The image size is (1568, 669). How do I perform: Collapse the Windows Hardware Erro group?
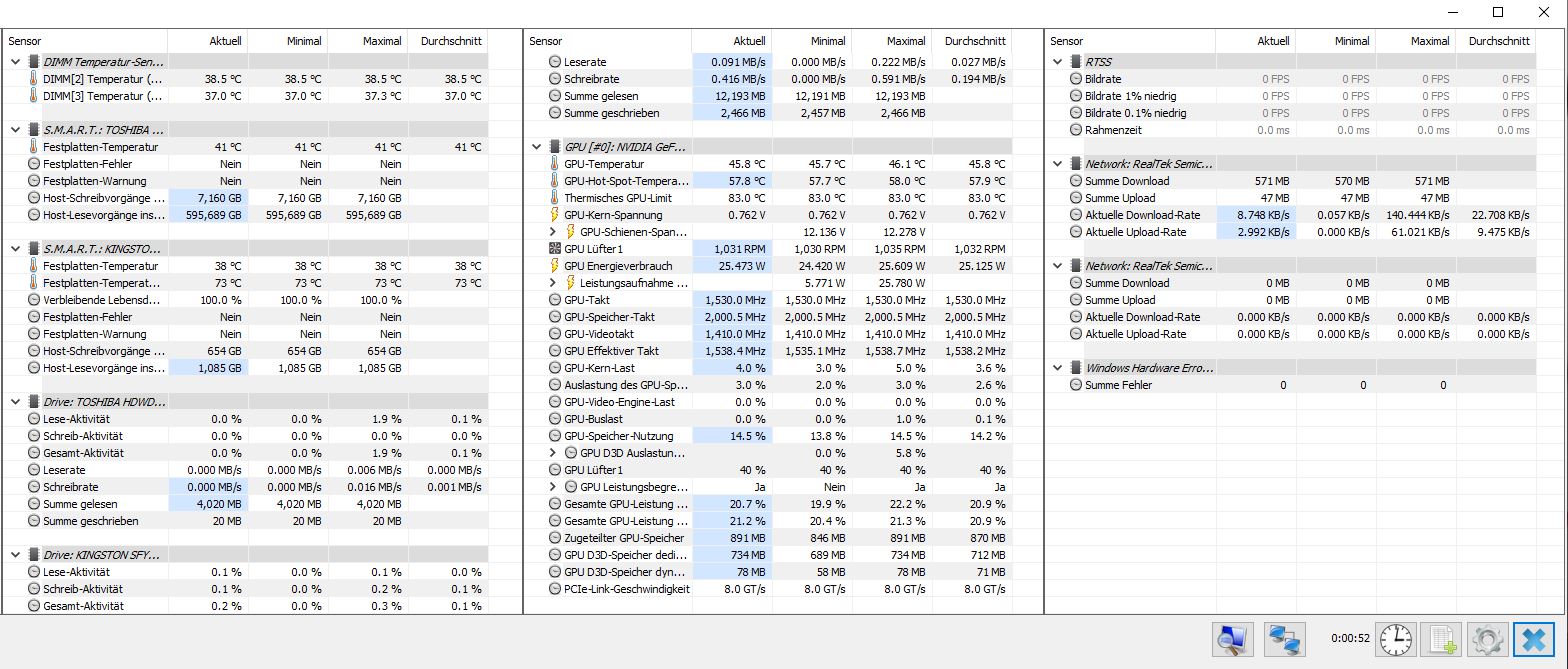(1059, 368)
